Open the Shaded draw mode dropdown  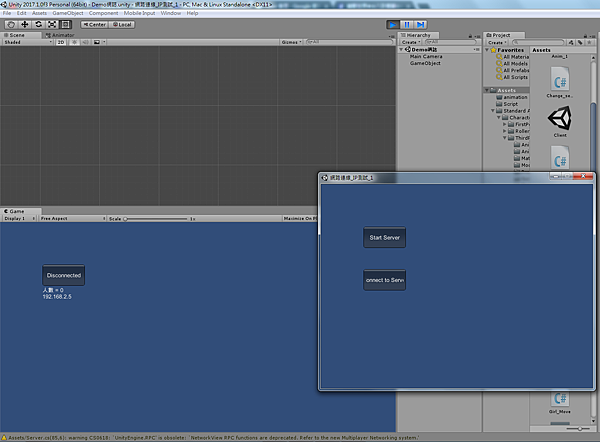point(28,42)
